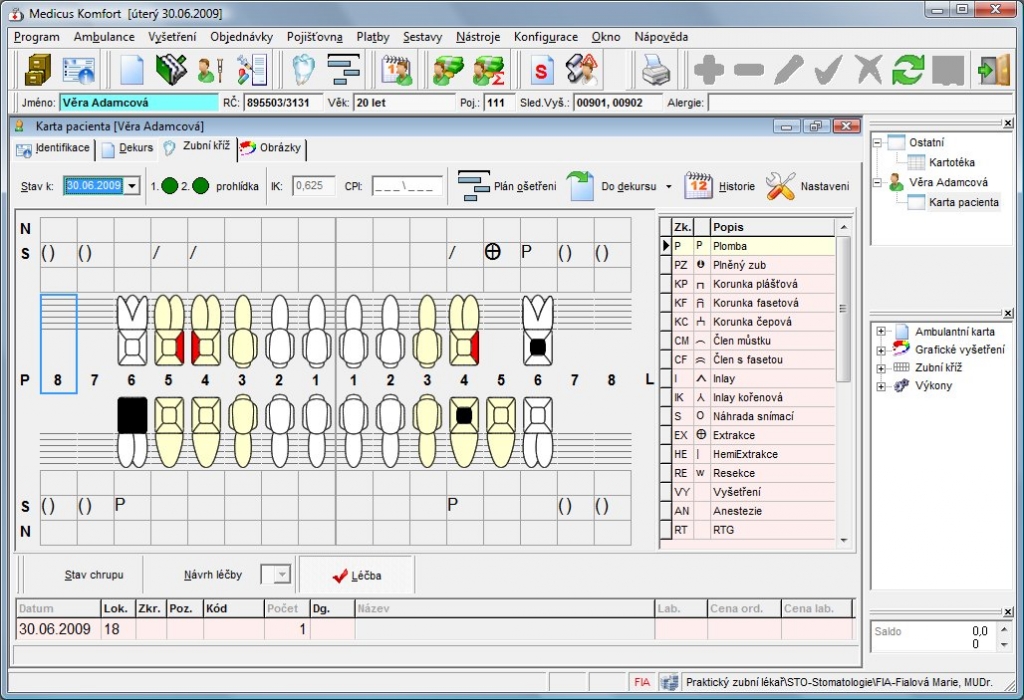Open the tooth icon in main toolbar
Image resolution: width=1024 pixels, height=700 pixels.
pyautogui.click(x=303, y=70)
